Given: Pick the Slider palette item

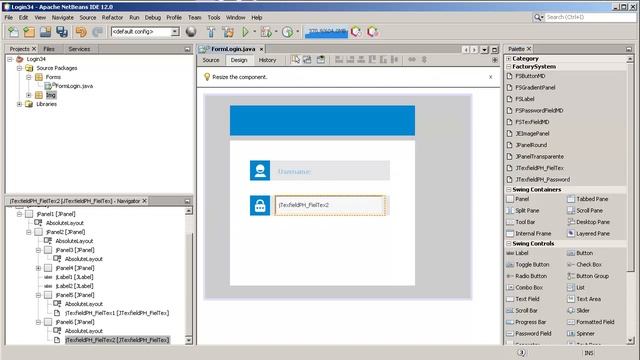Looking at the screenshot, I should (x=579, y=310).
